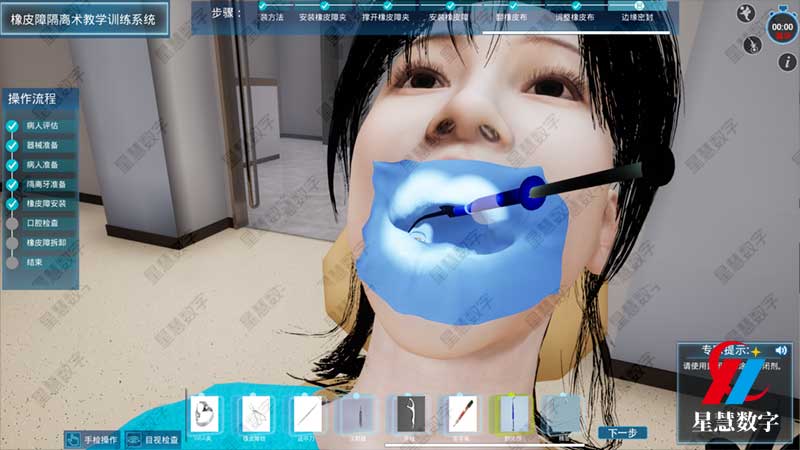The height and width of the screenshot is (450, 800).
Task: Pick the red-tipped pen instrument card
Action: coord(460,414)
